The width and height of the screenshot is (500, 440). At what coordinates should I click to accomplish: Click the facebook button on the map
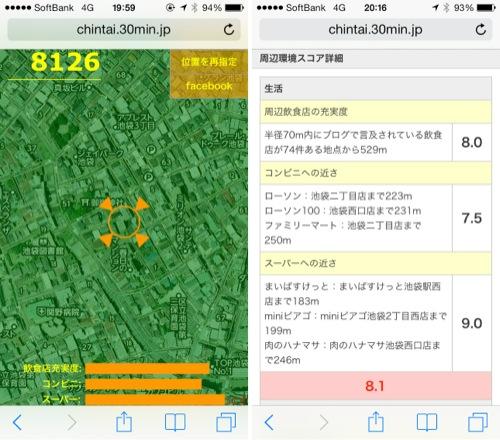pyautogui.click(x=209, y=86)
